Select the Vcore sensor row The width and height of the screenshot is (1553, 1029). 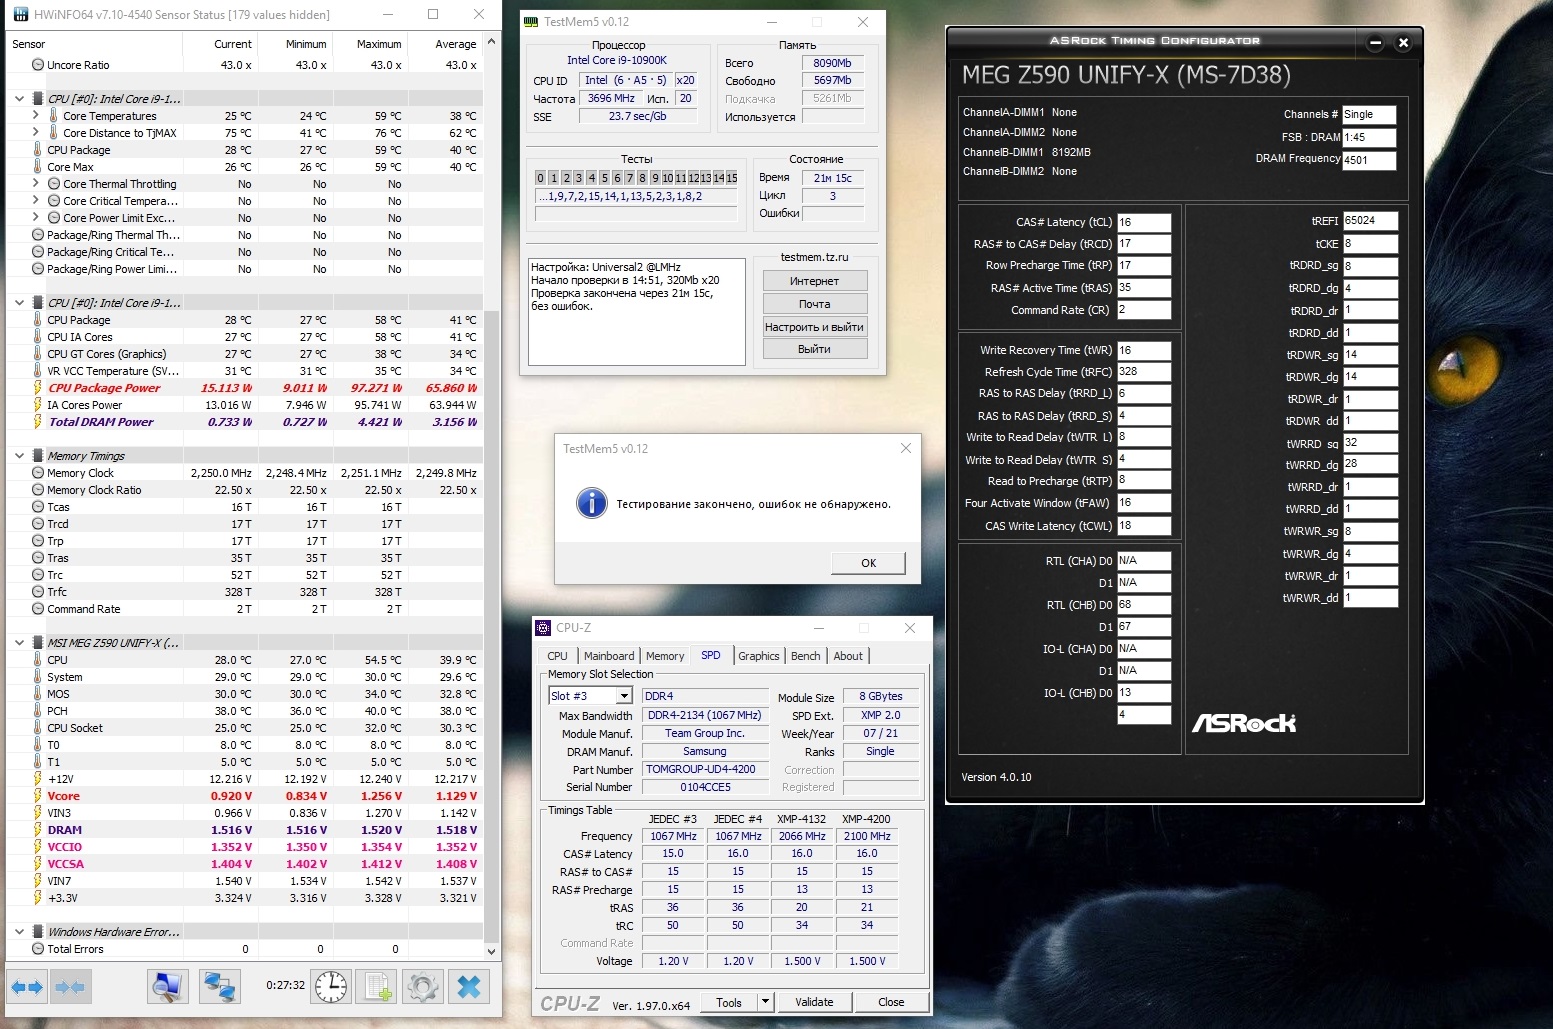(x=244, y=796)
